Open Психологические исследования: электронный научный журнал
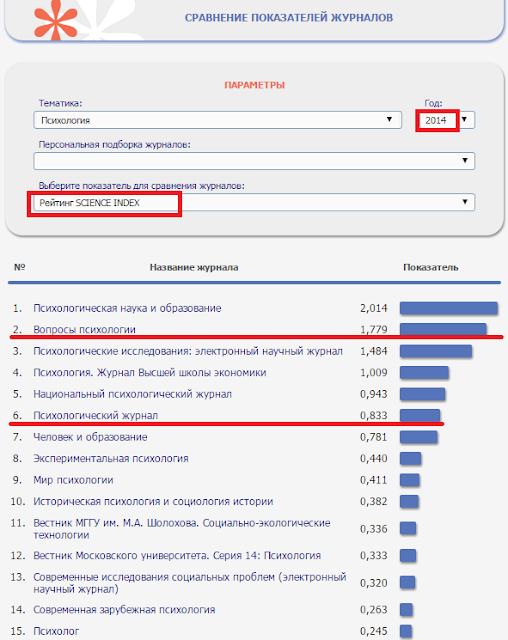508x640 pixels. [x=188, y=351]
